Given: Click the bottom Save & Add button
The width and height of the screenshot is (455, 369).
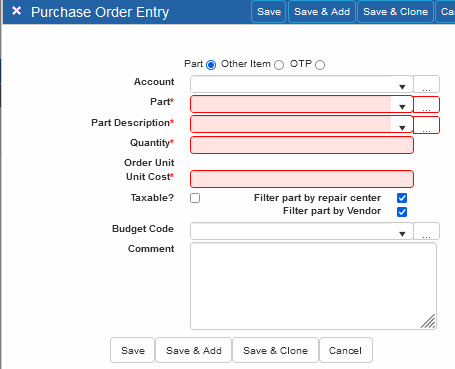Looking at the screenshot, I should [x=194, y=350].
